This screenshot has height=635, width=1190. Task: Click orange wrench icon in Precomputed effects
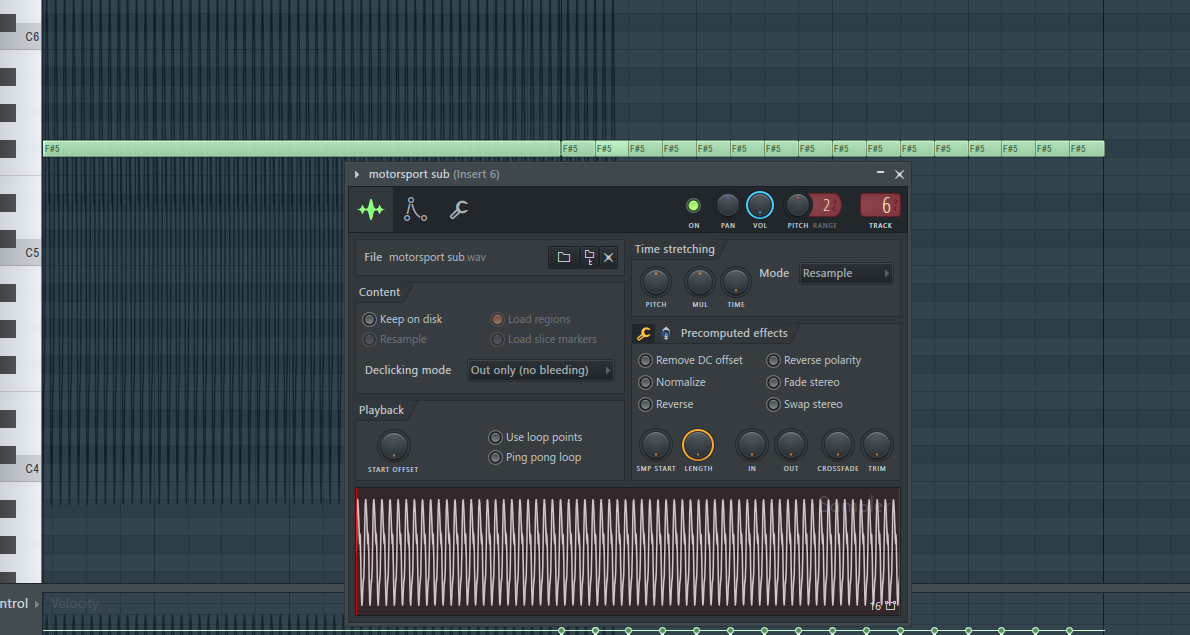click(644, 334)
